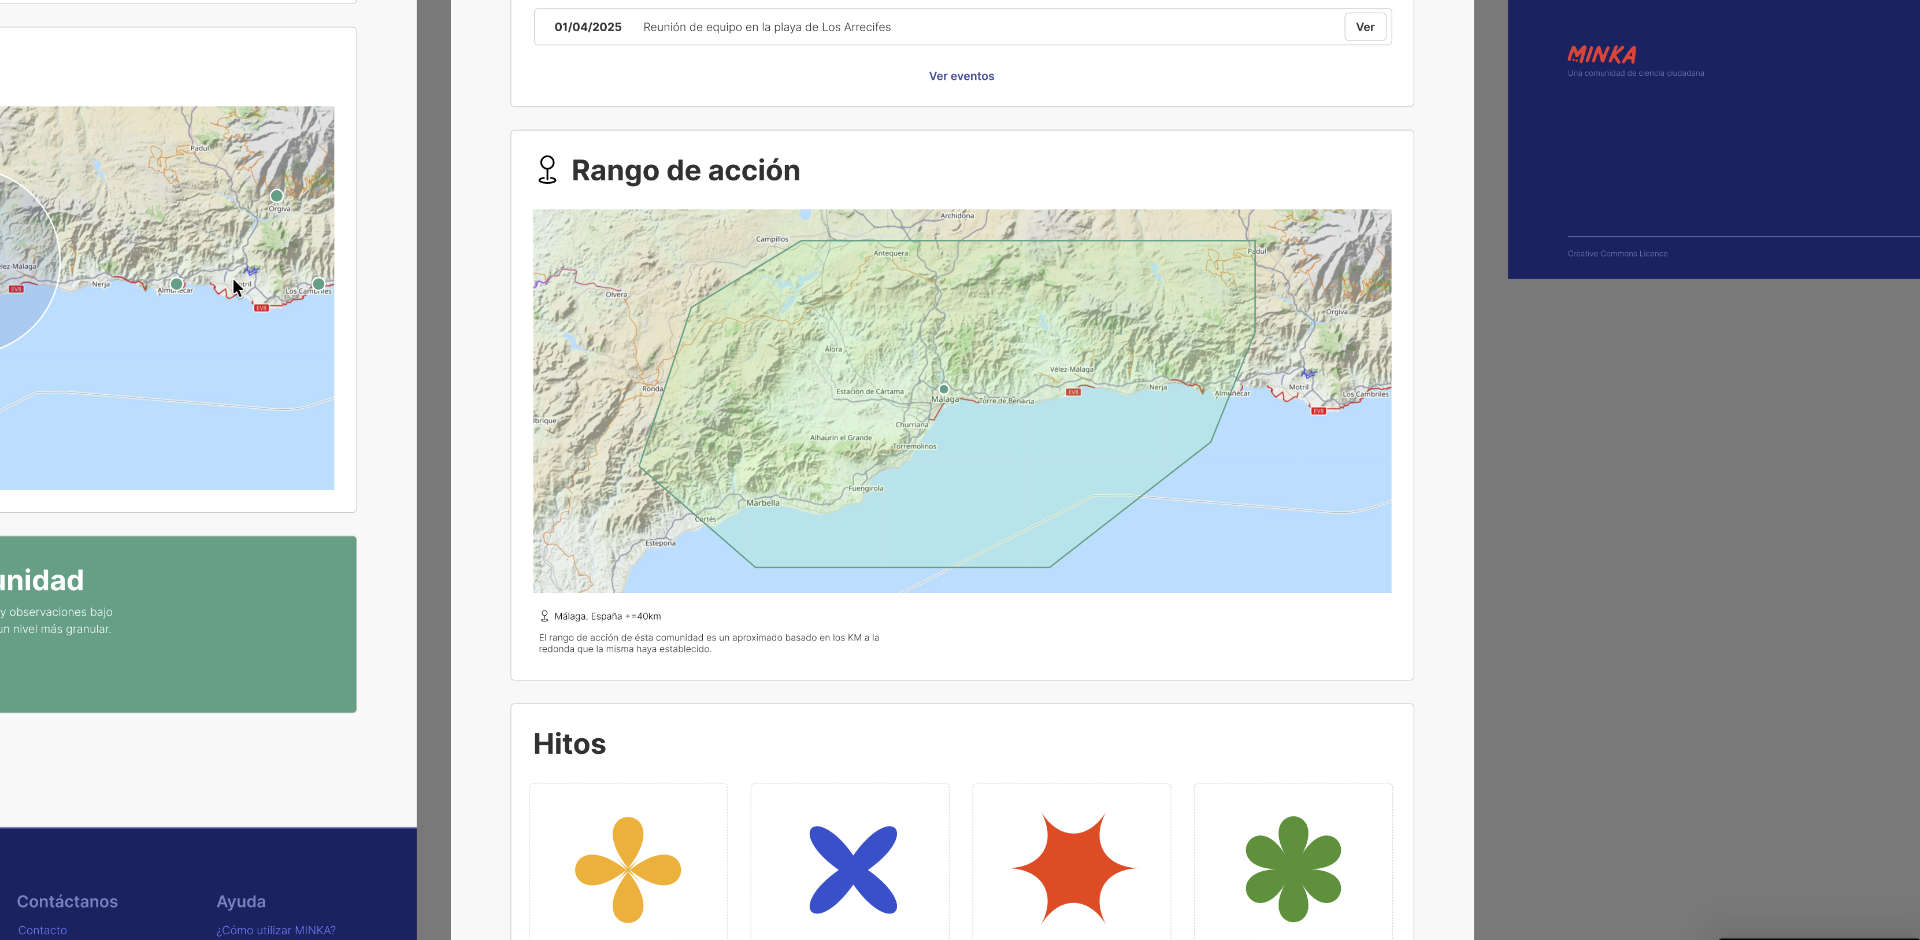This screenshot has height=940, width=1920.
Task: Click the Ayuda heading in the left footer
Action: click(241, 902)
